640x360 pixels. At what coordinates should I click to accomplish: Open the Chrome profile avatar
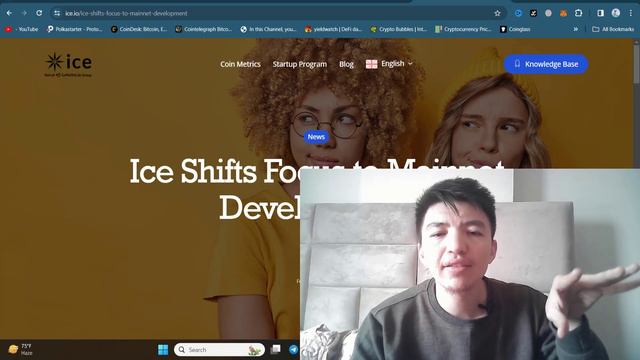tap(616, 13)
